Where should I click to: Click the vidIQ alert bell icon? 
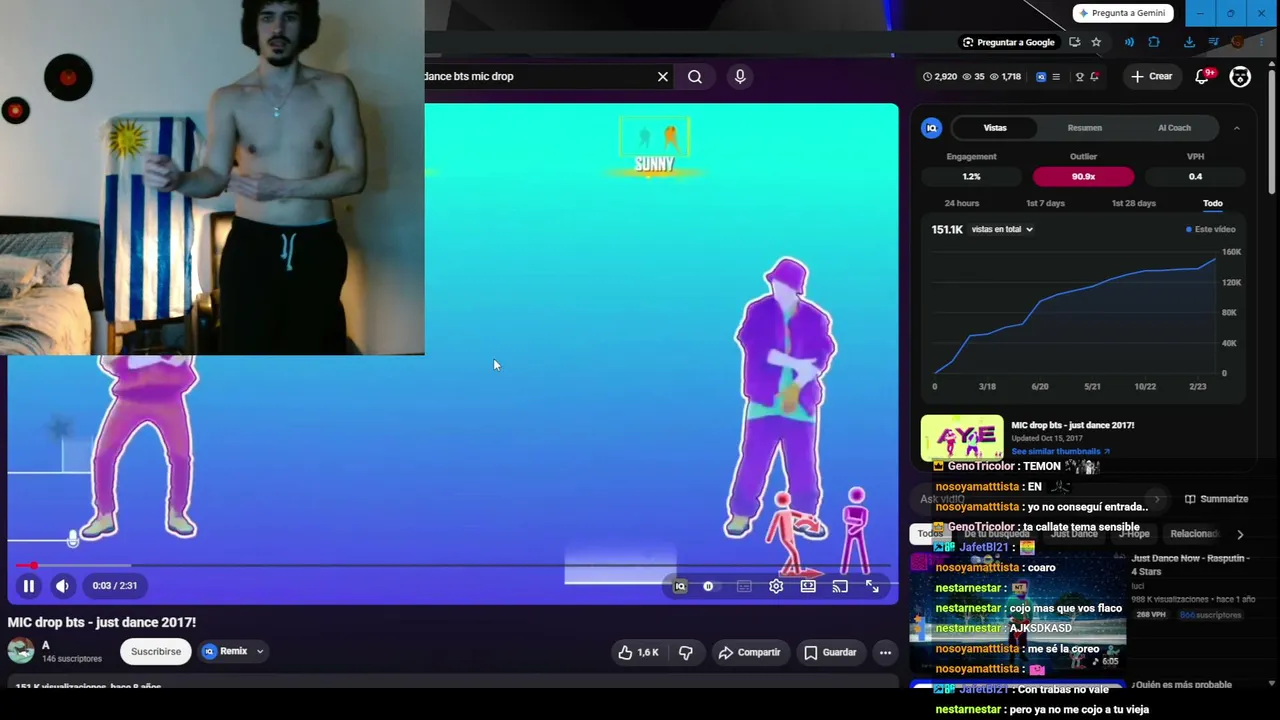click(x=1095, y=76)
